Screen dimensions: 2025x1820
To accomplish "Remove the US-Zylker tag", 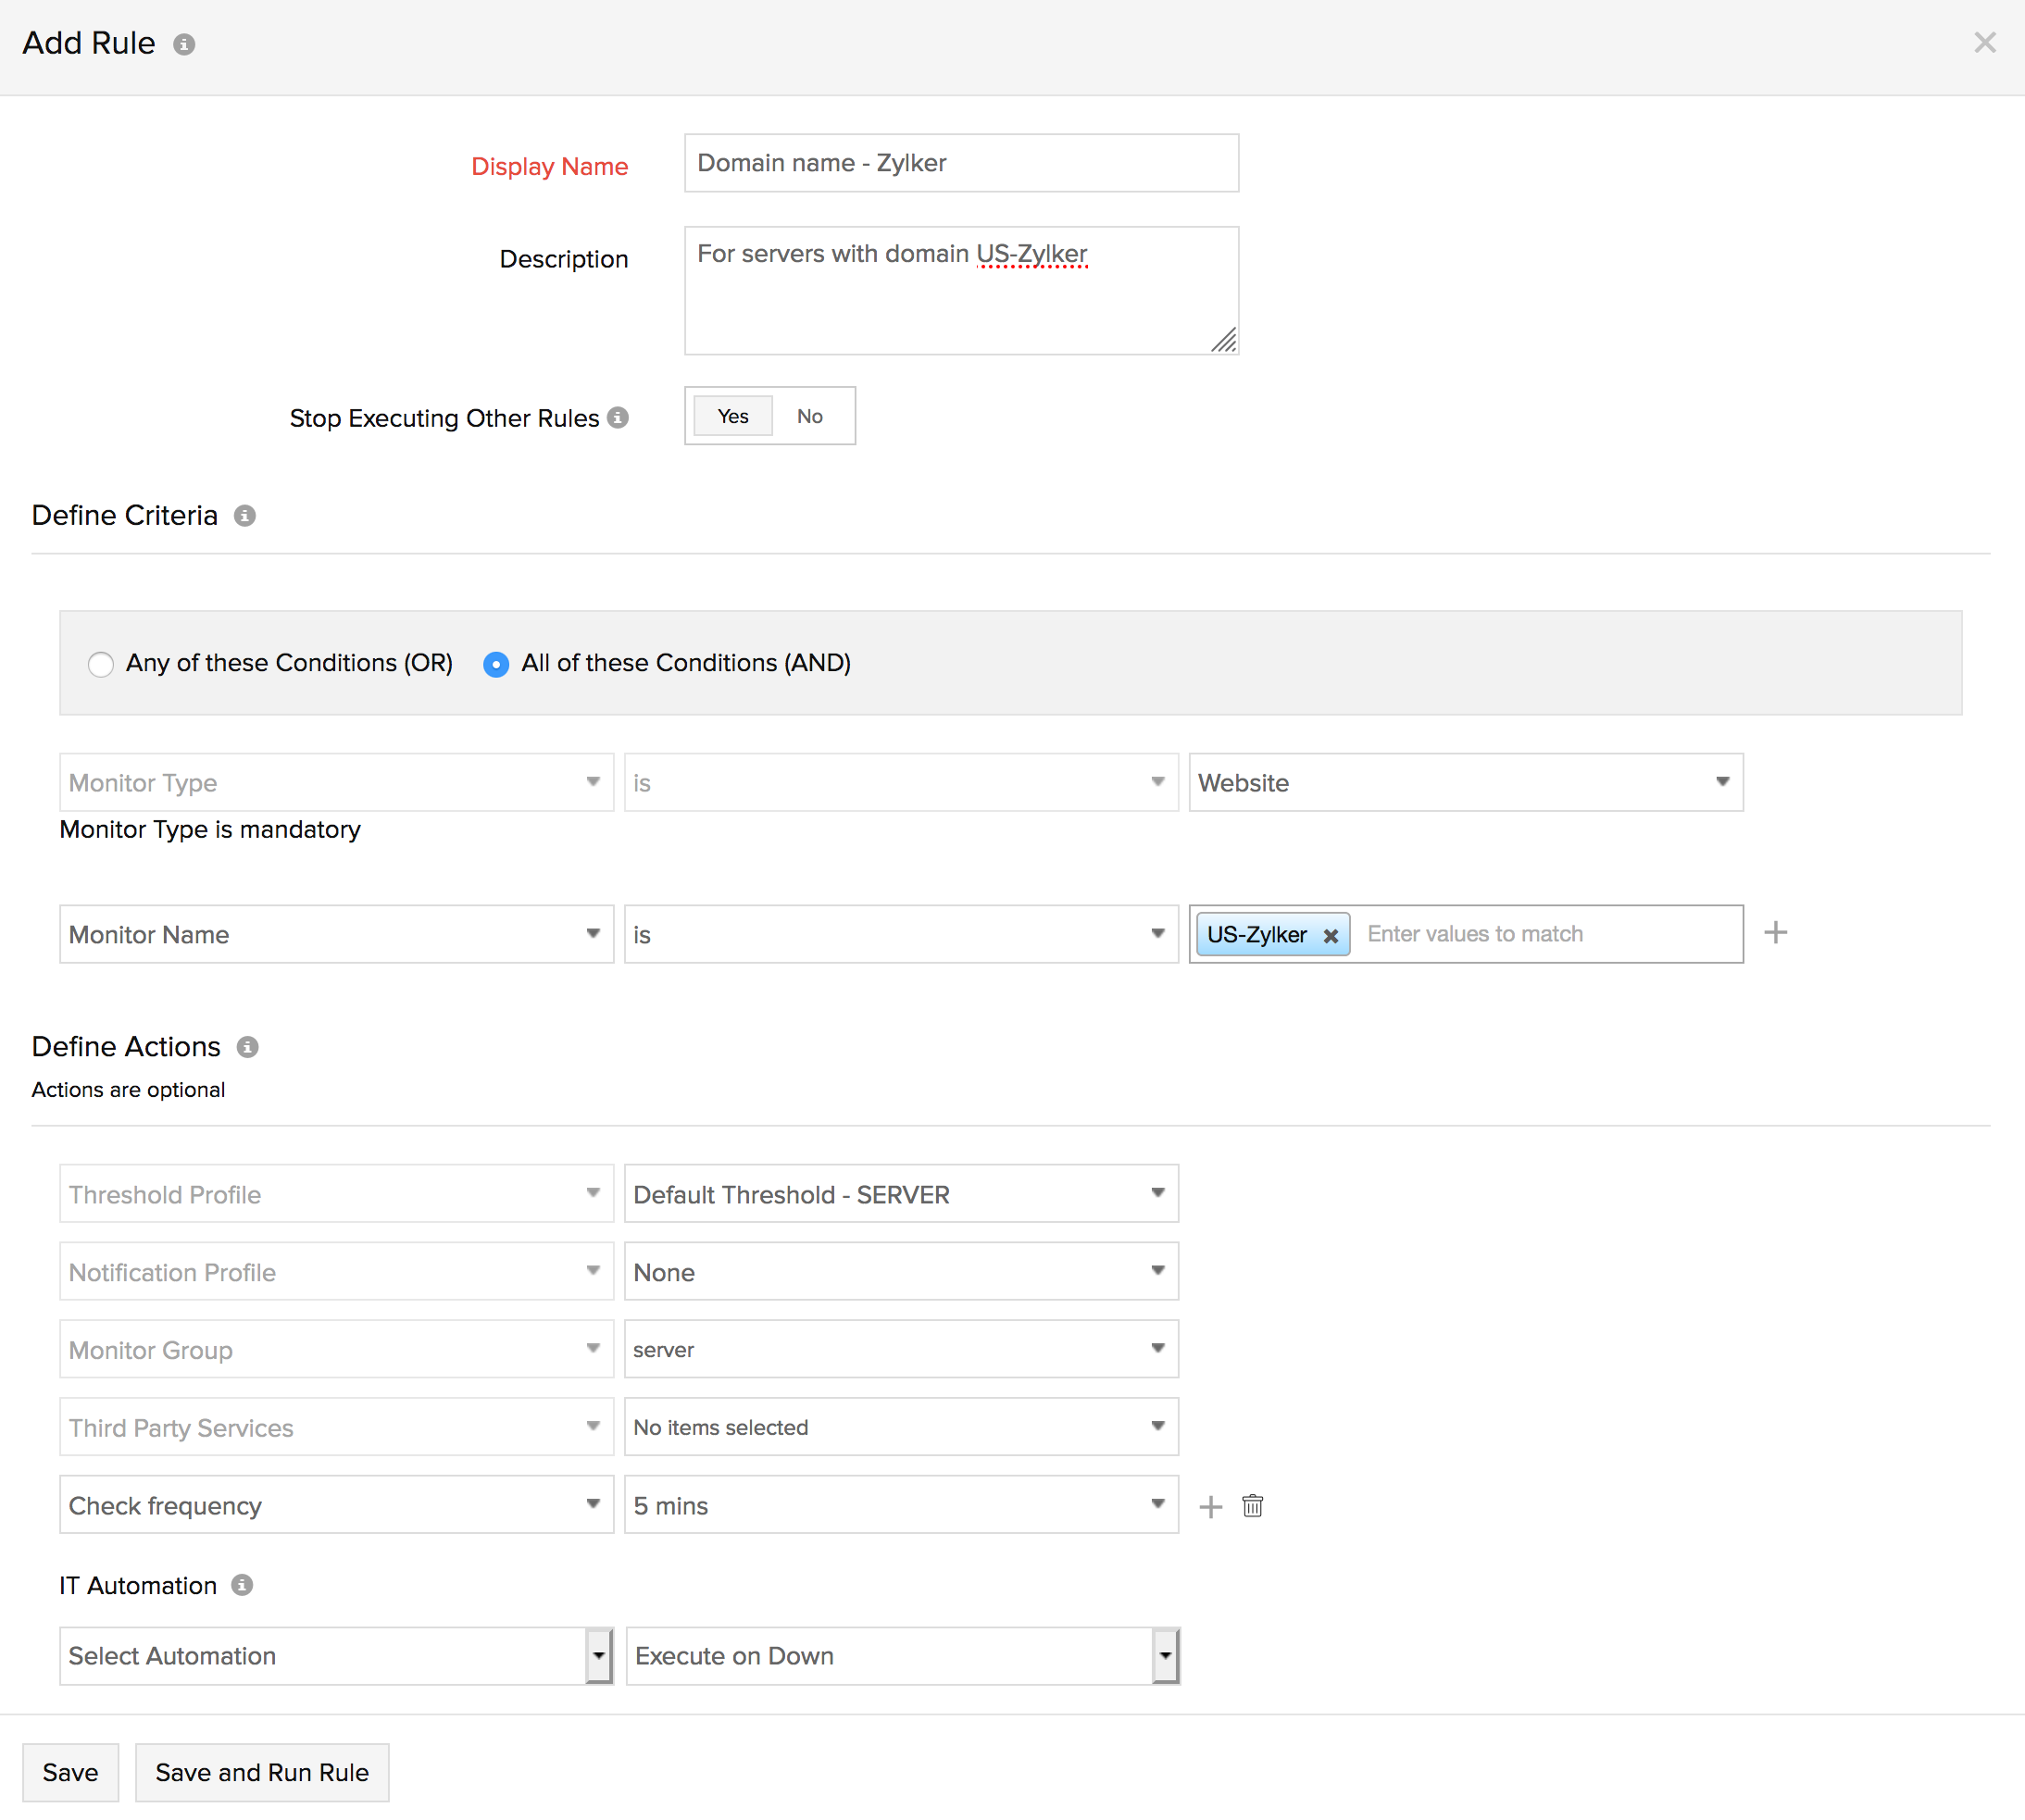I will [x=1330, y=936].
